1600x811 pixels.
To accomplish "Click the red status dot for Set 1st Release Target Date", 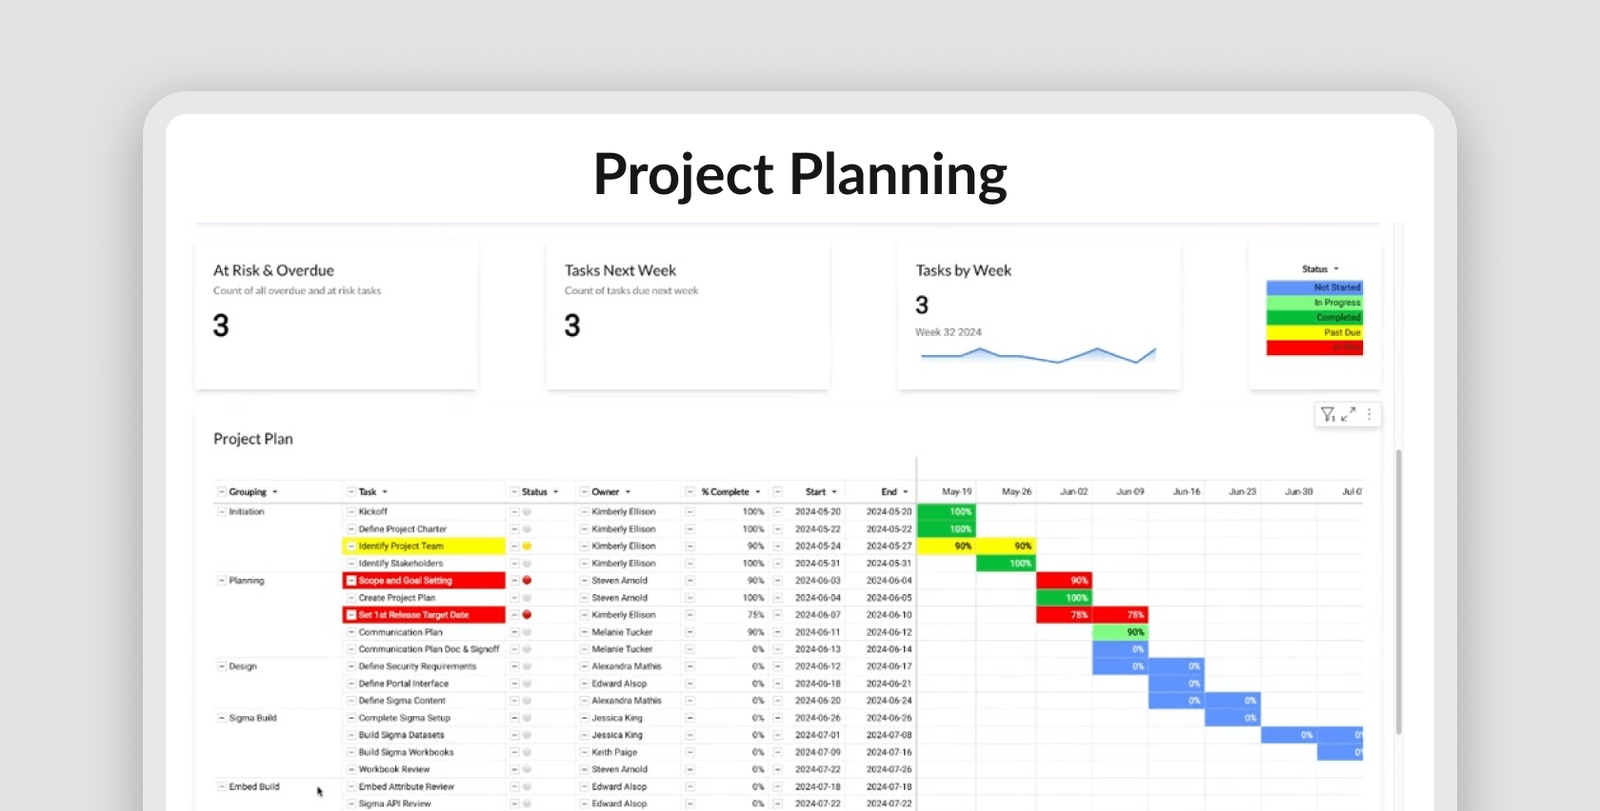I will point(527,615).
